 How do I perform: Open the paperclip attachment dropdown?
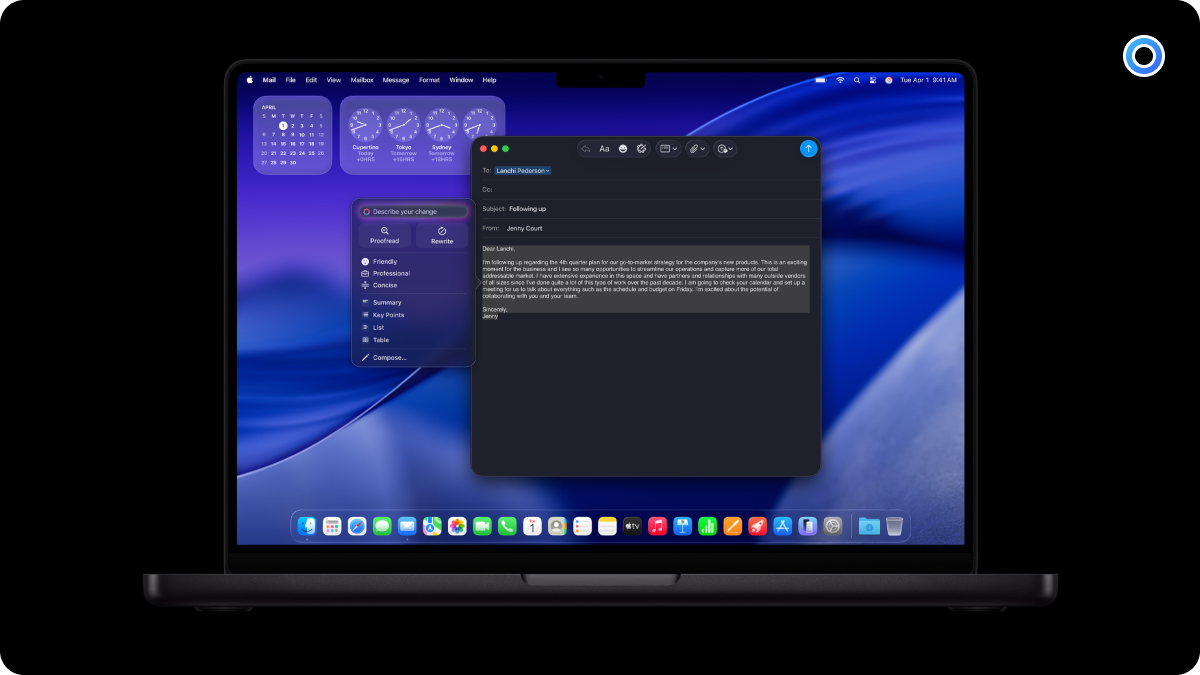(697, 149)
